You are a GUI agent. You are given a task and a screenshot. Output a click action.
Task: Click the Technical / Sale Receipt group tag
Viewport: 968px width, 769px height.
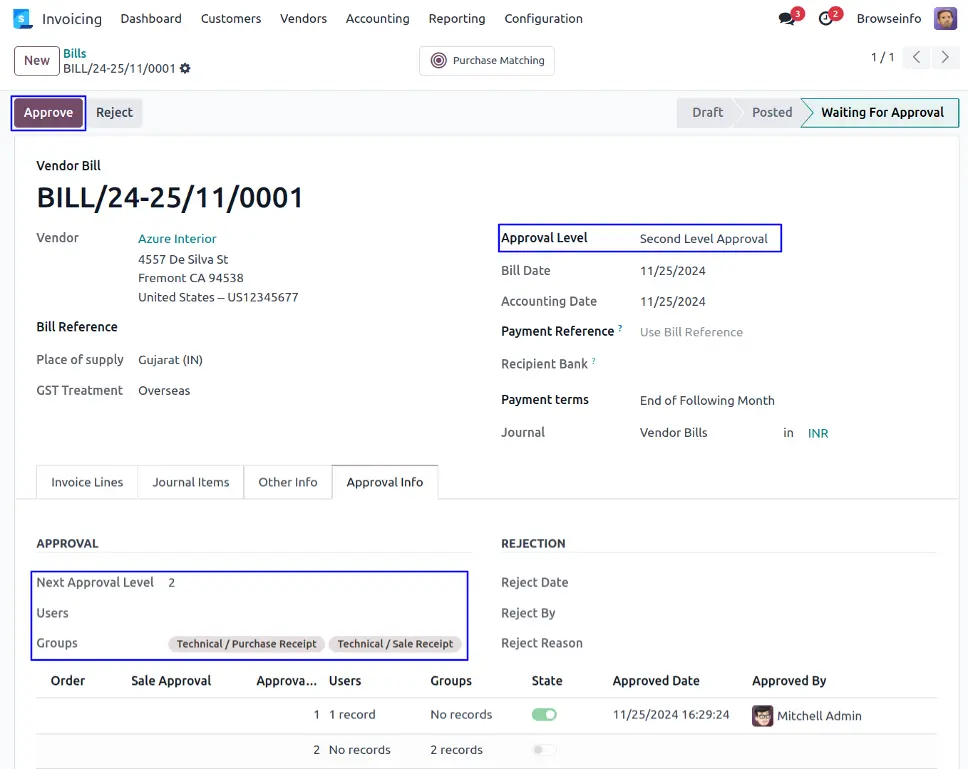click(395, 644)
